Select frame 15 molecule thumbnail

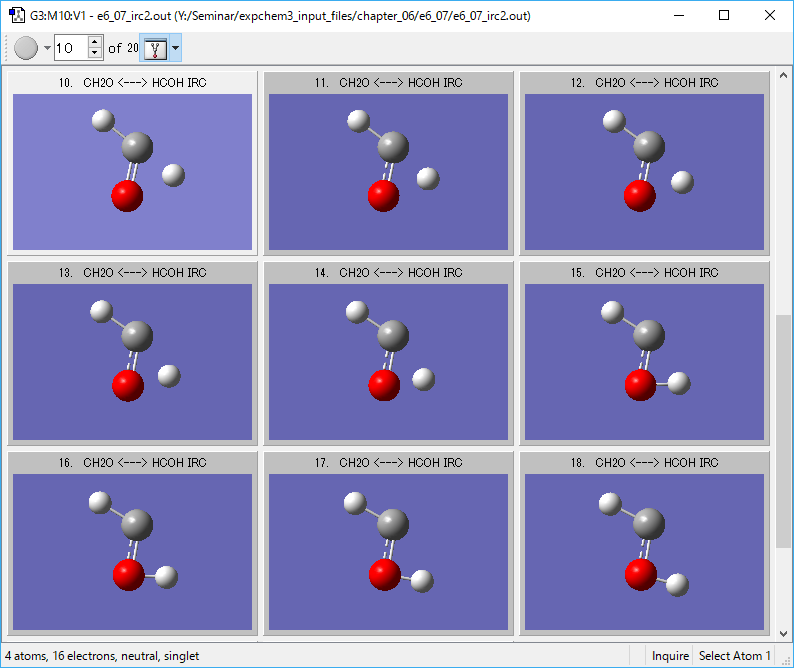(644, 362)
